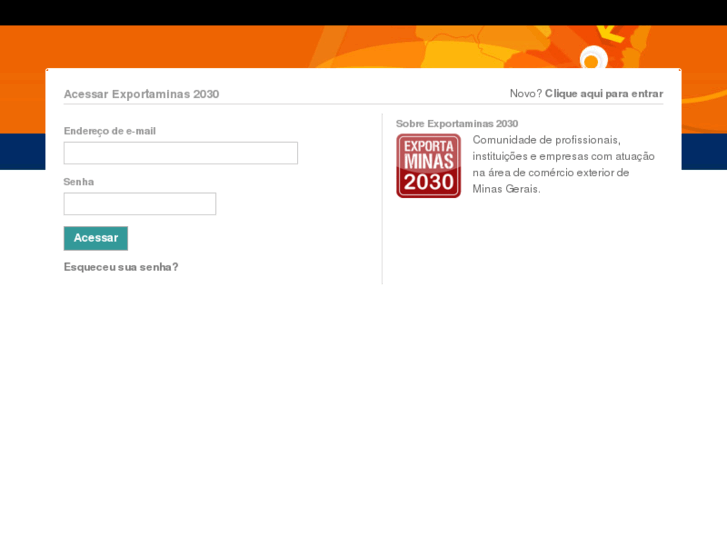
Task: Click the Endereço de e-mail label
Action: 110,131
